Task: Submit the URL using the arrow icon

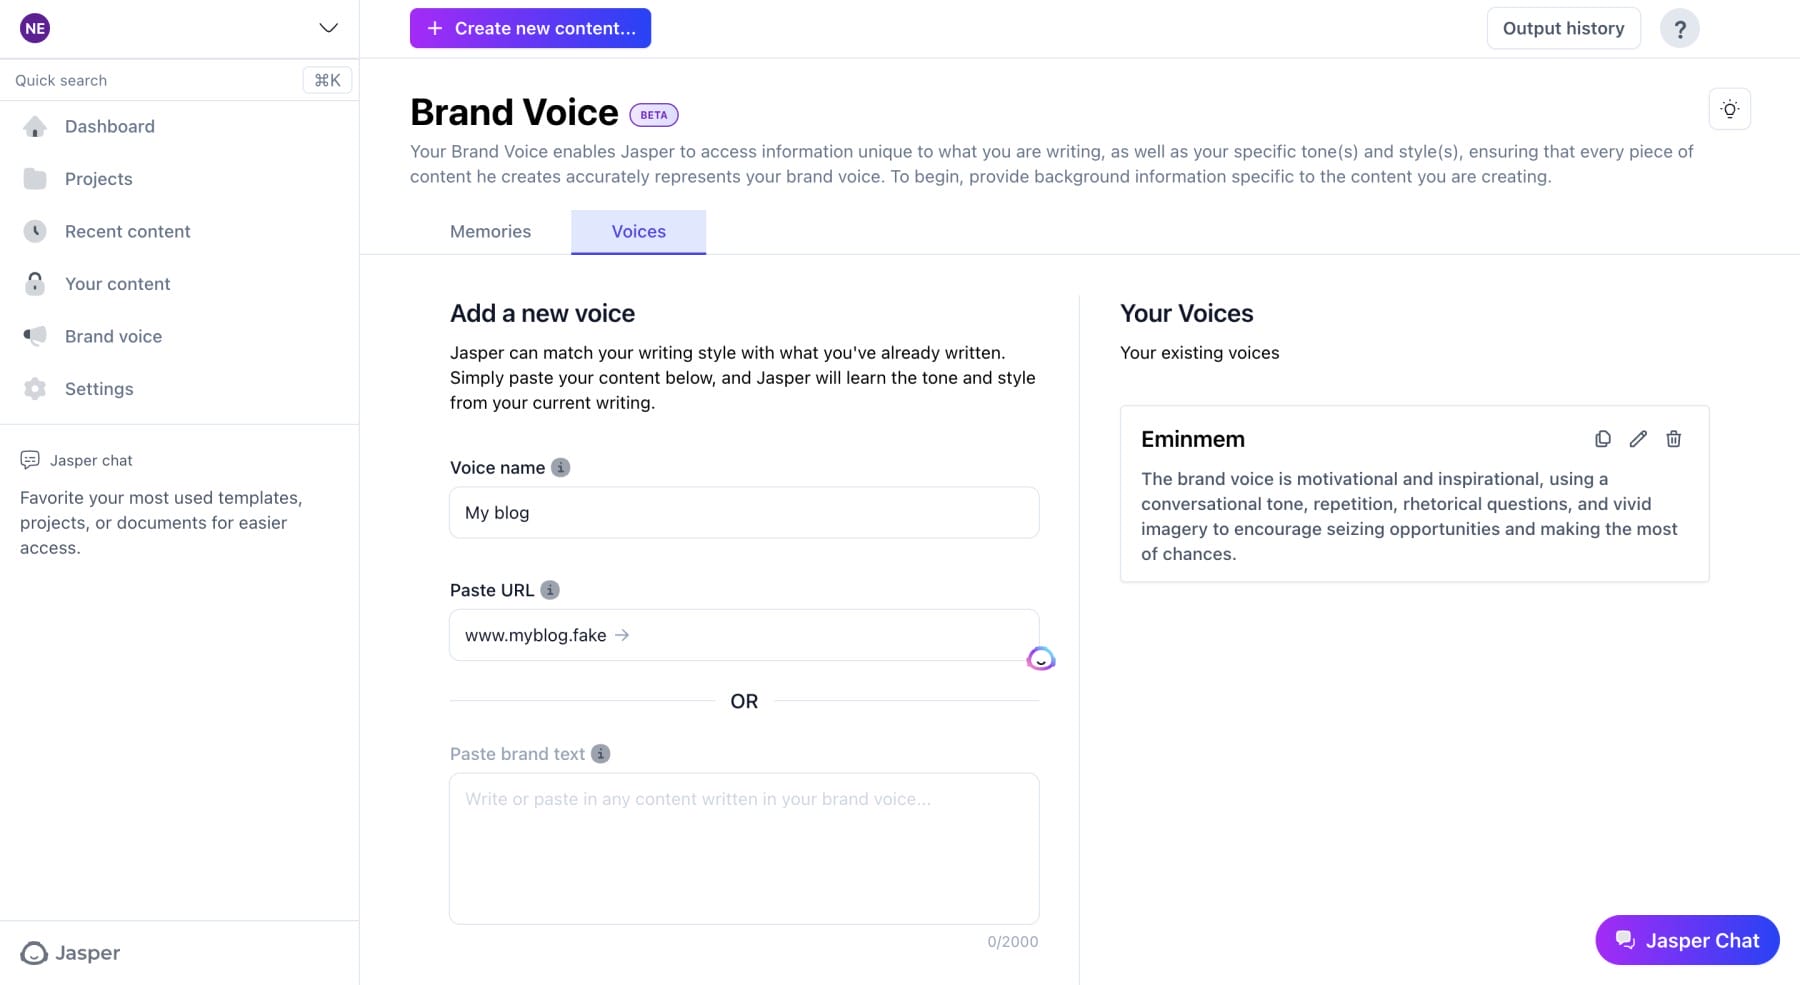Action: 622,635
